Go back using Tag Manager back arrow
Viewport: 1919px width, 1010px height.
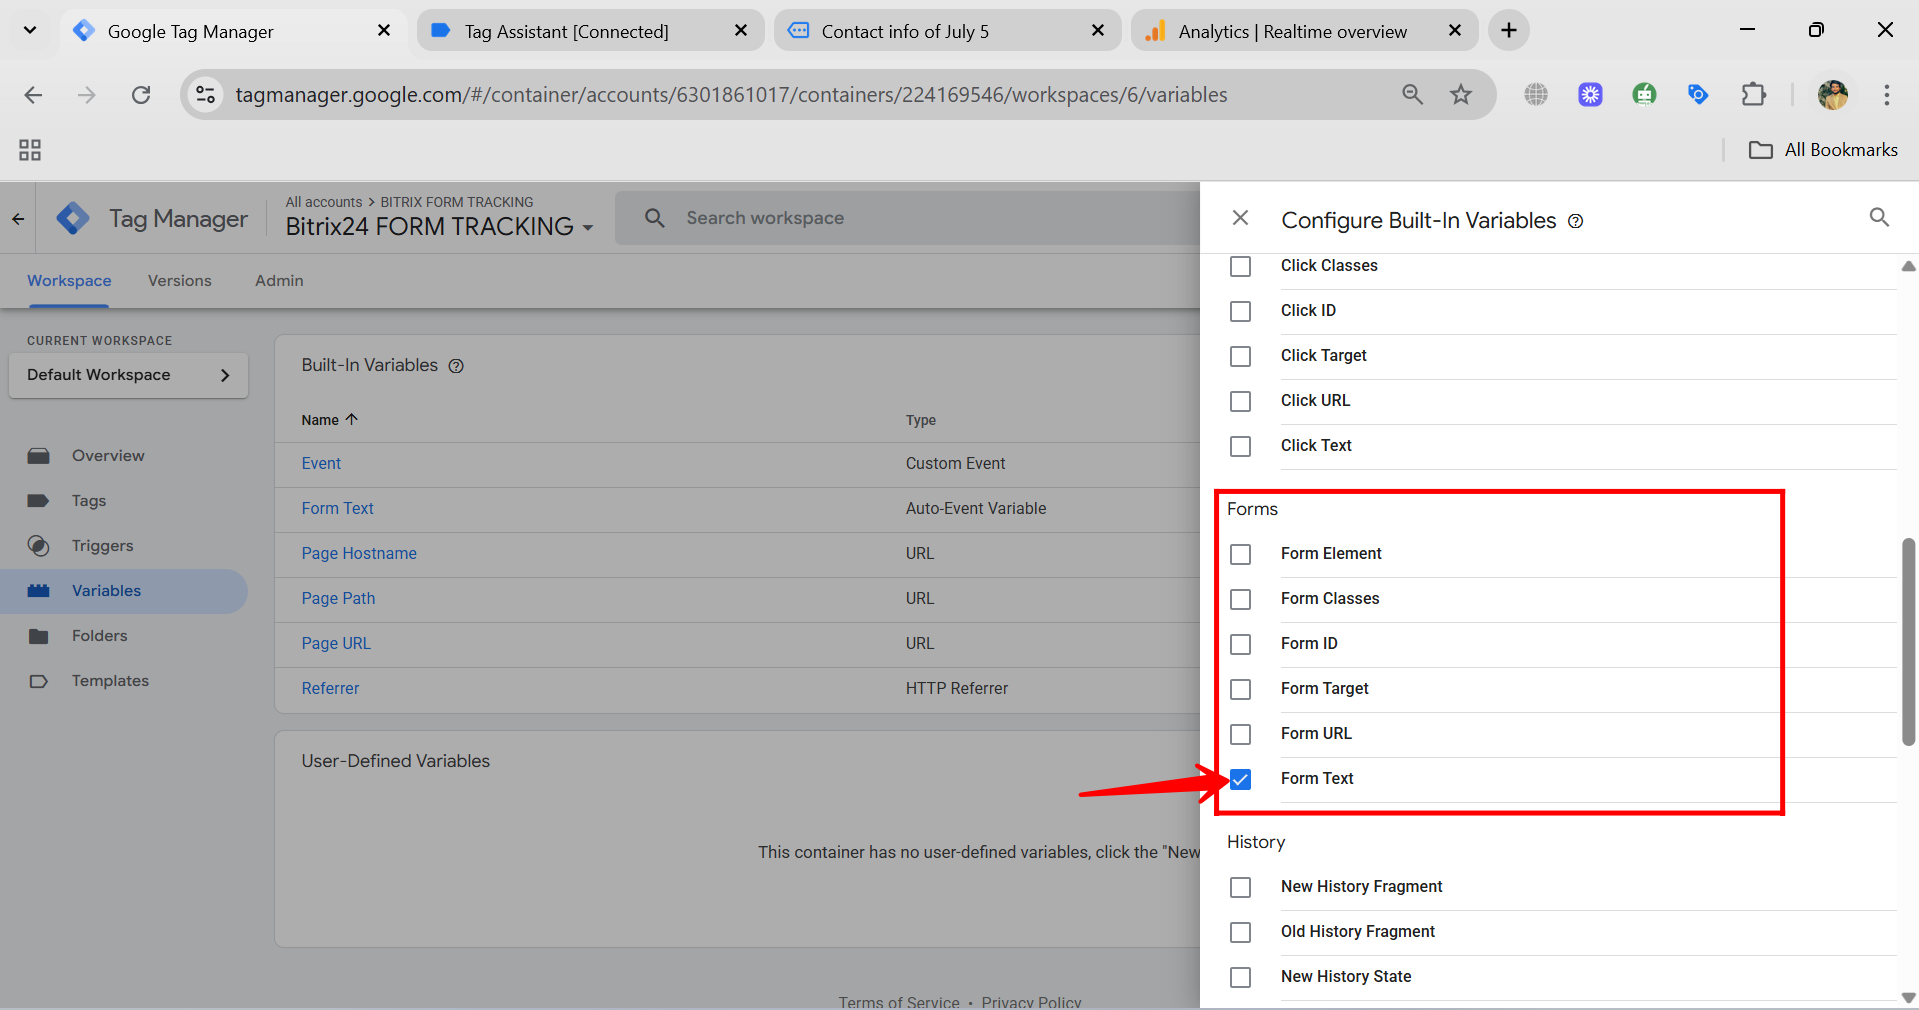click(18, 218)
